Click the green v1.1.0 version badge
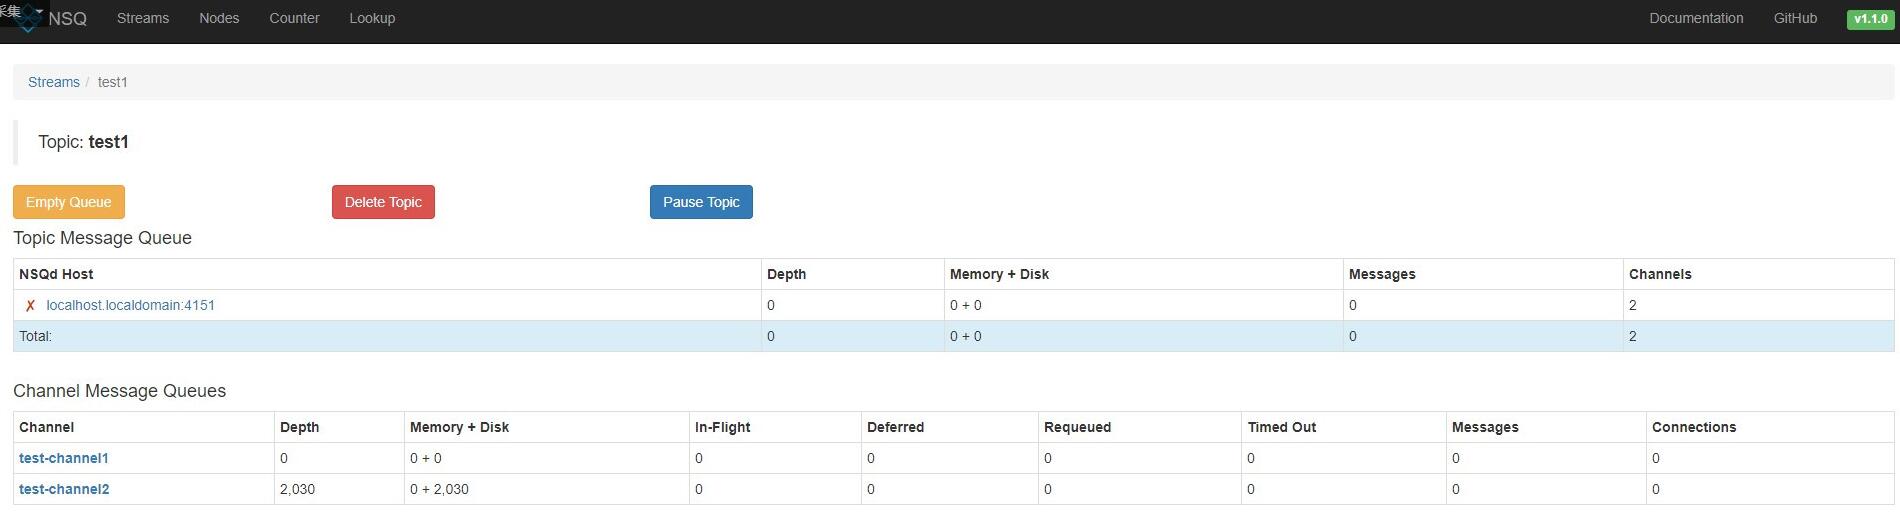The image size is (1900, 525). 1870,19
